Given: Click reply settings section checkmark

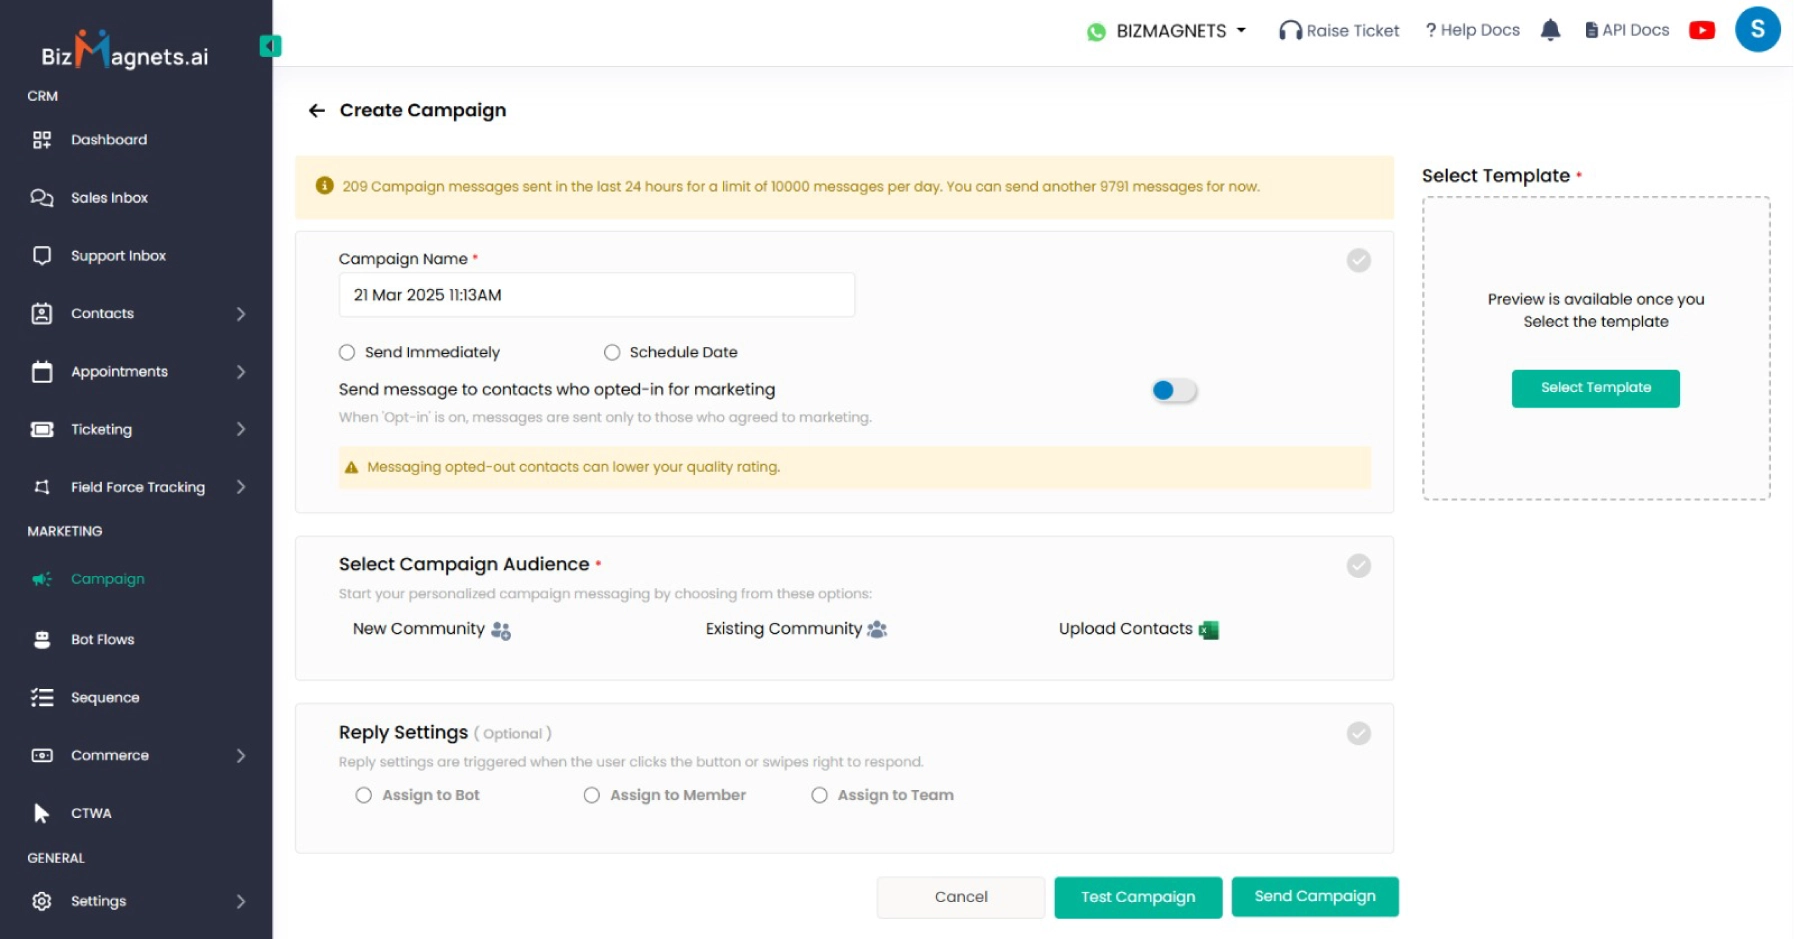Looking at the screenshot, I should coord(1358,734).
